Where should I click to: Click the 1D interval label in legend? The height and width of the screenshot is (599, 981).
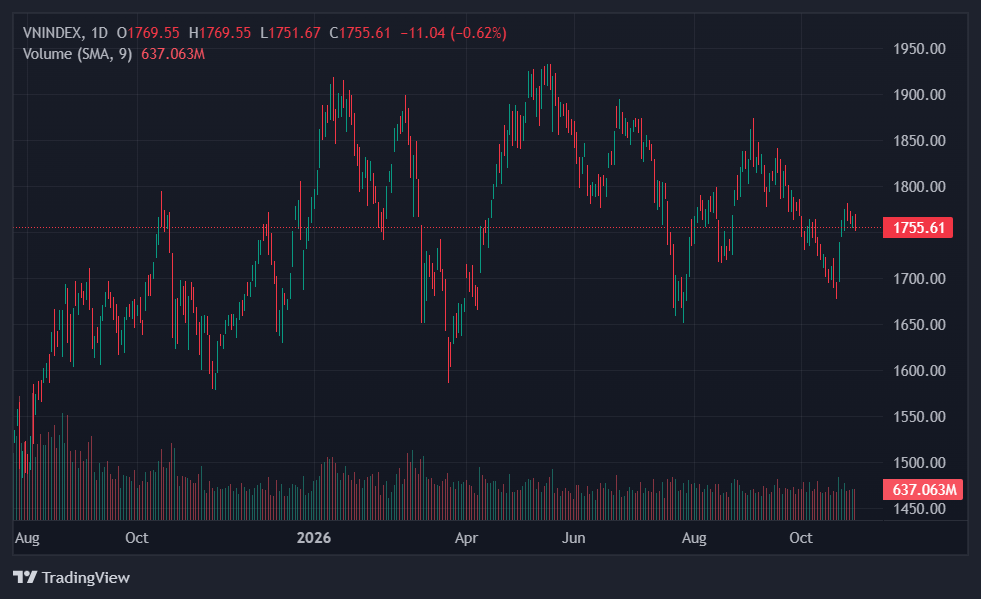pyautogui.click(x=99, y=33)
